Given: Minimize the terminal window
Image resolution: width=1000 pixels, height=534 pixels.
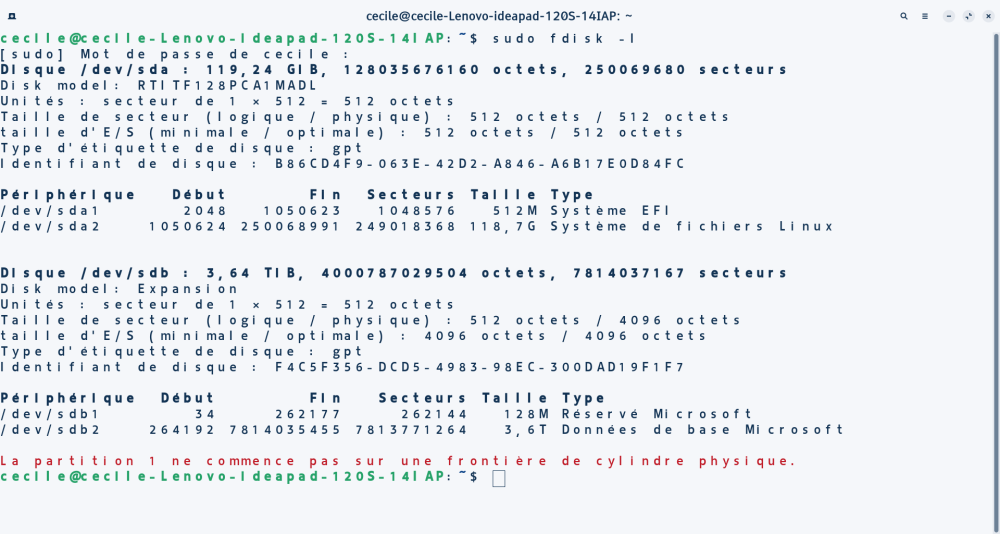Looking at the screenshot, I should [947, 16].
